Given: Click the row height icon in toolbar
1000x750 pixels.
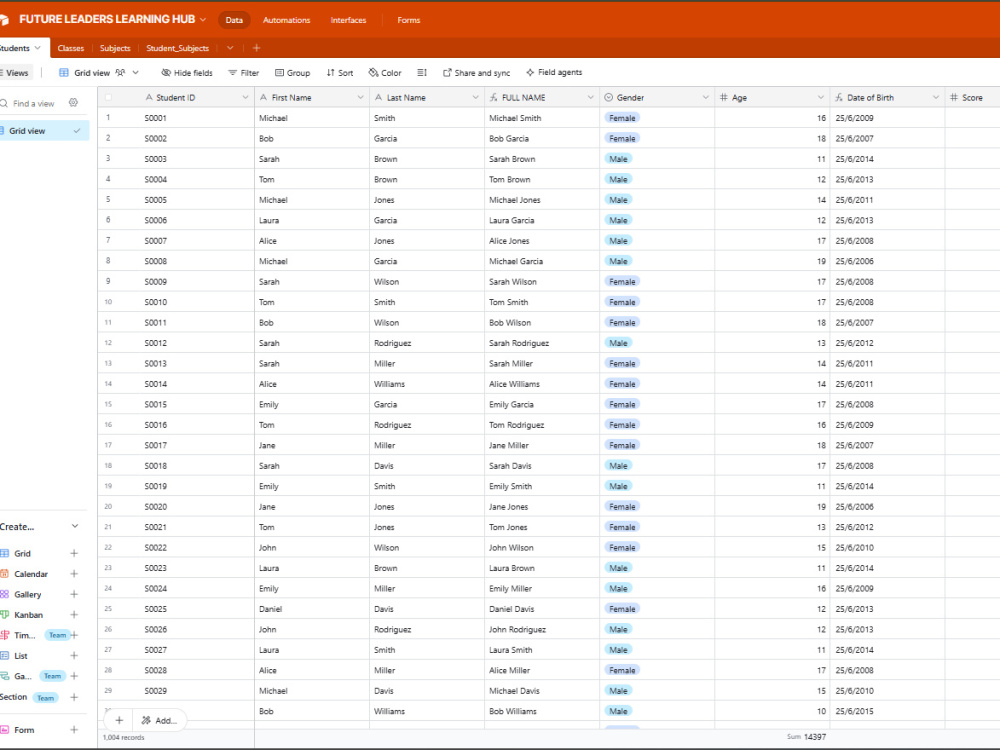Looking at the screenshot, I should [422, 73].
